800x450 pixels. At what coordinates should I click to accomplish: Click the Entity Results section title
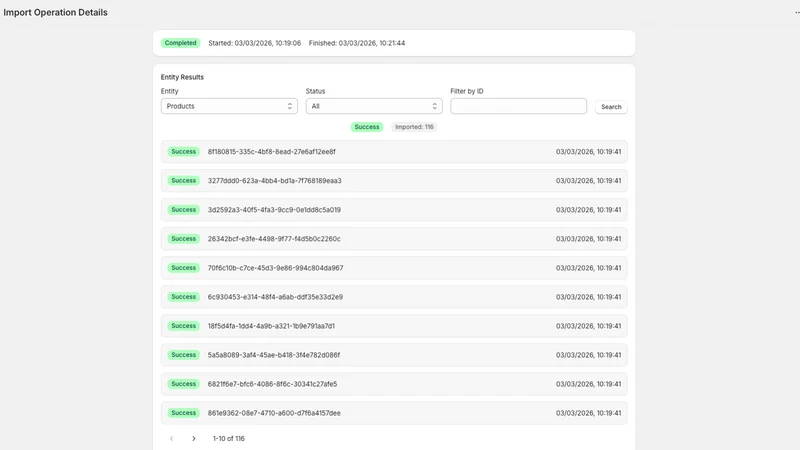click(x=182, y=77)
